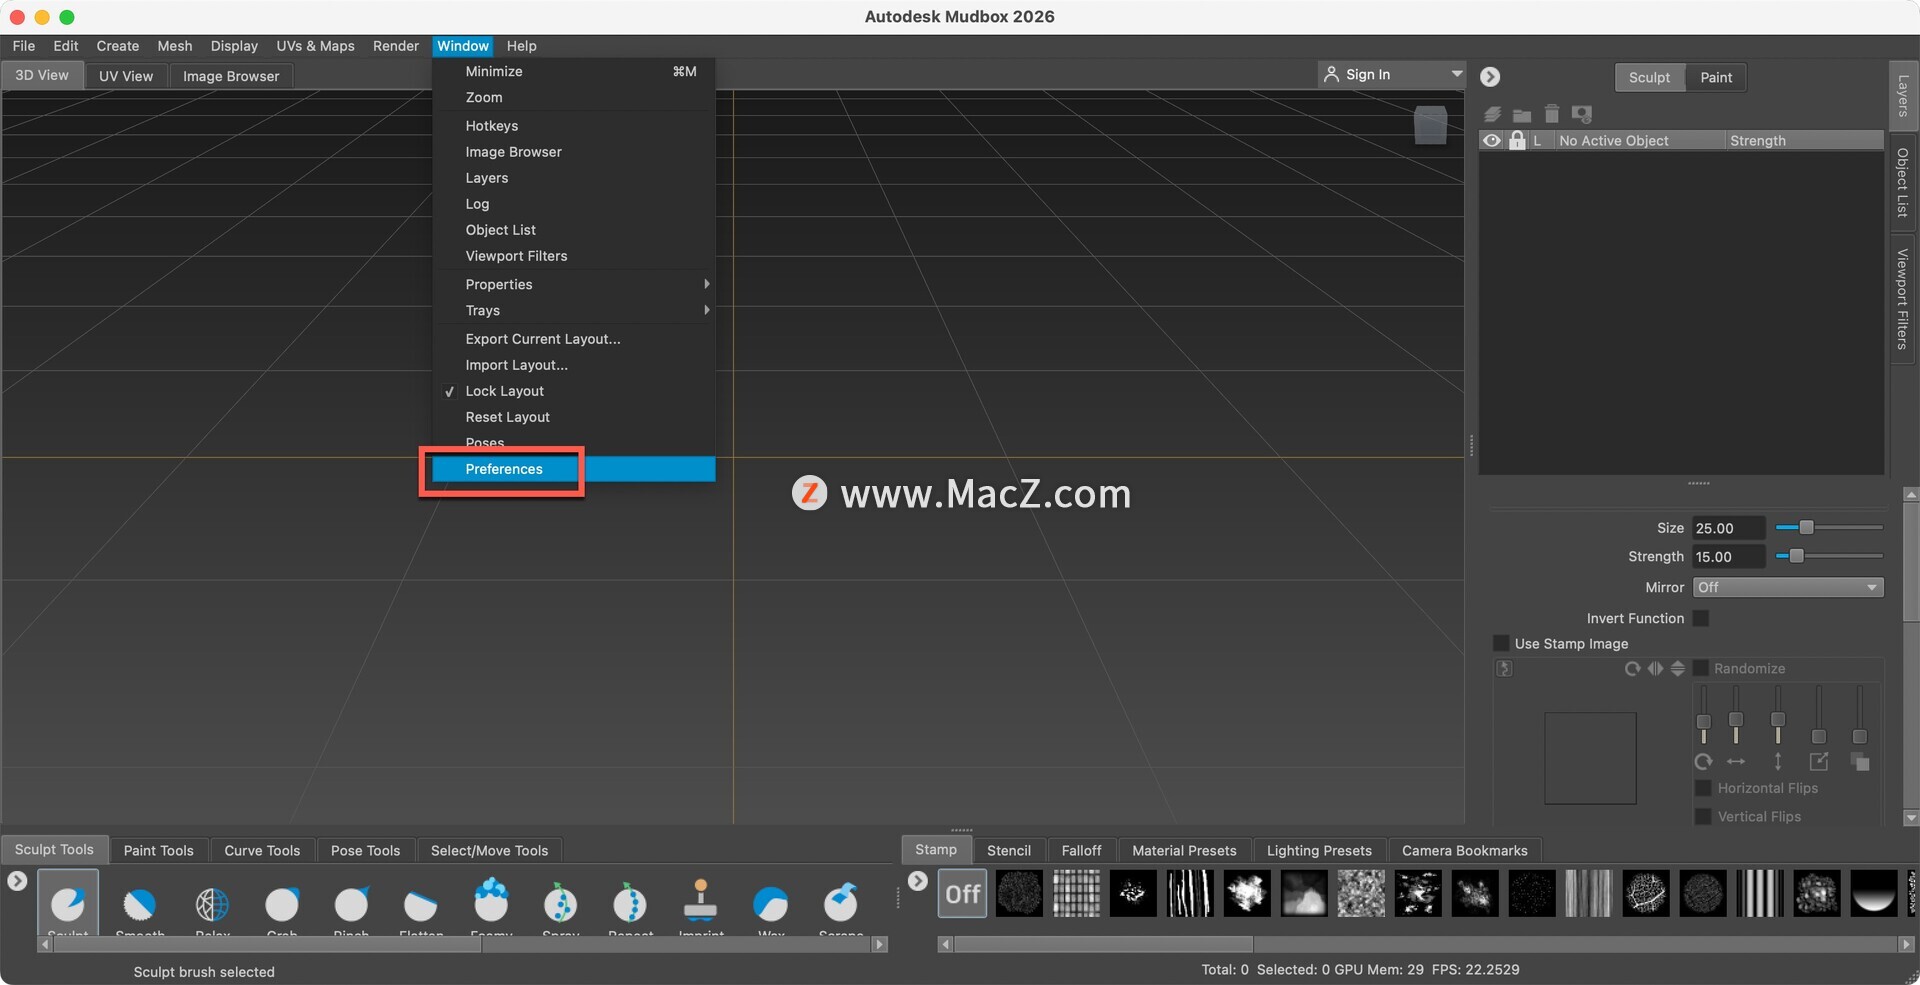Click the stamp vertical flip icon
This screenshot has height=985, width=1920.
(x=1678, y=668)
